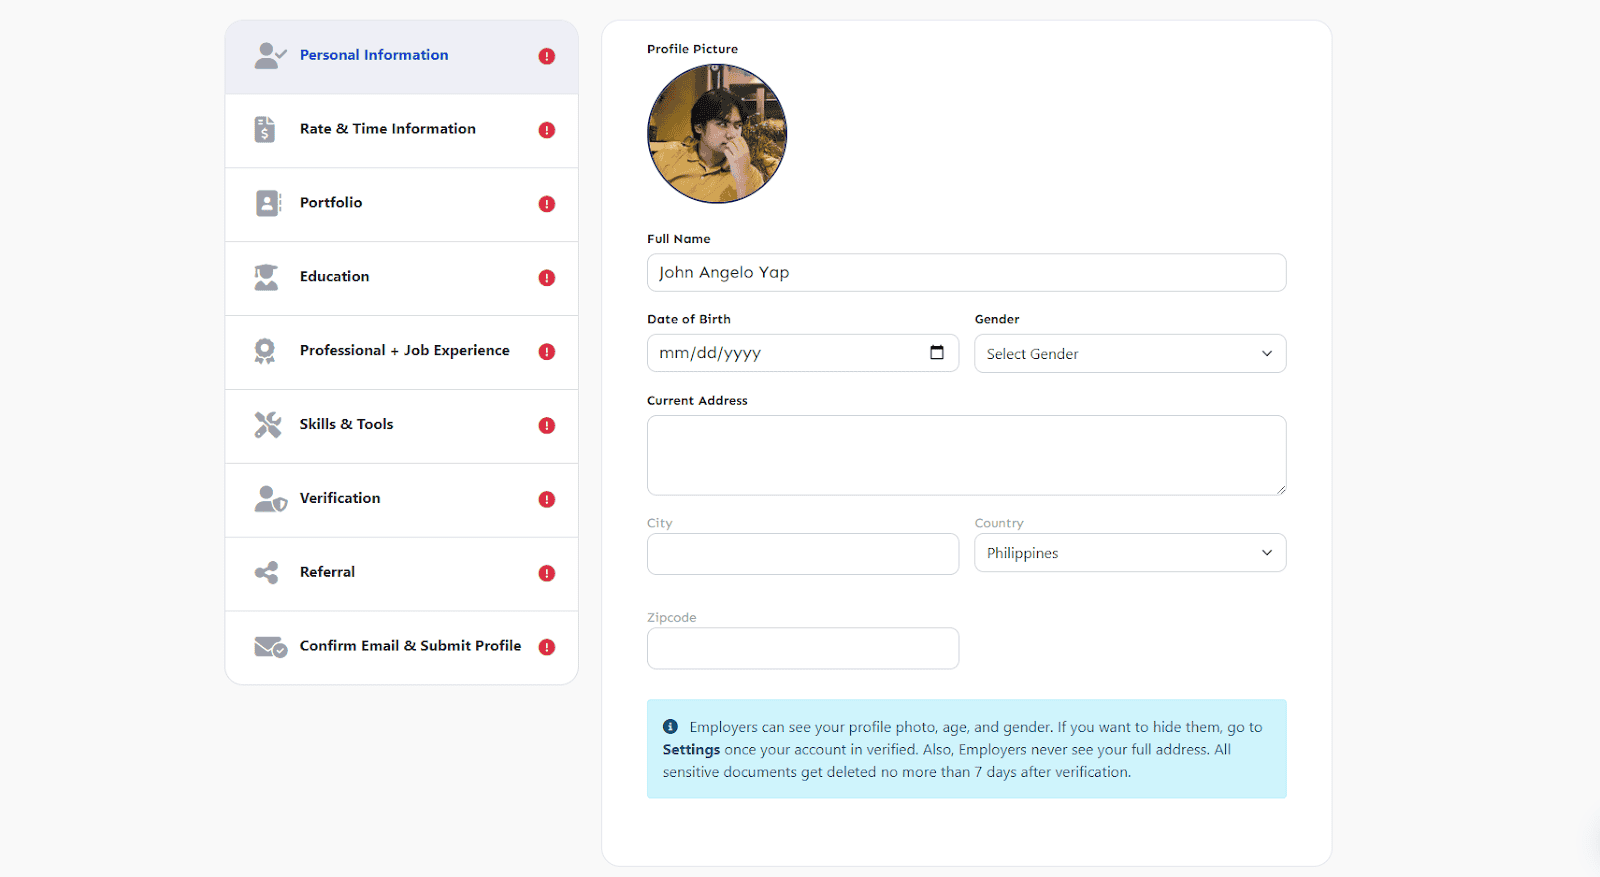This screenshot has height=877, width=1600.
Task: Open Confirm Email & Submit Profile section
Action: (402, 648)
